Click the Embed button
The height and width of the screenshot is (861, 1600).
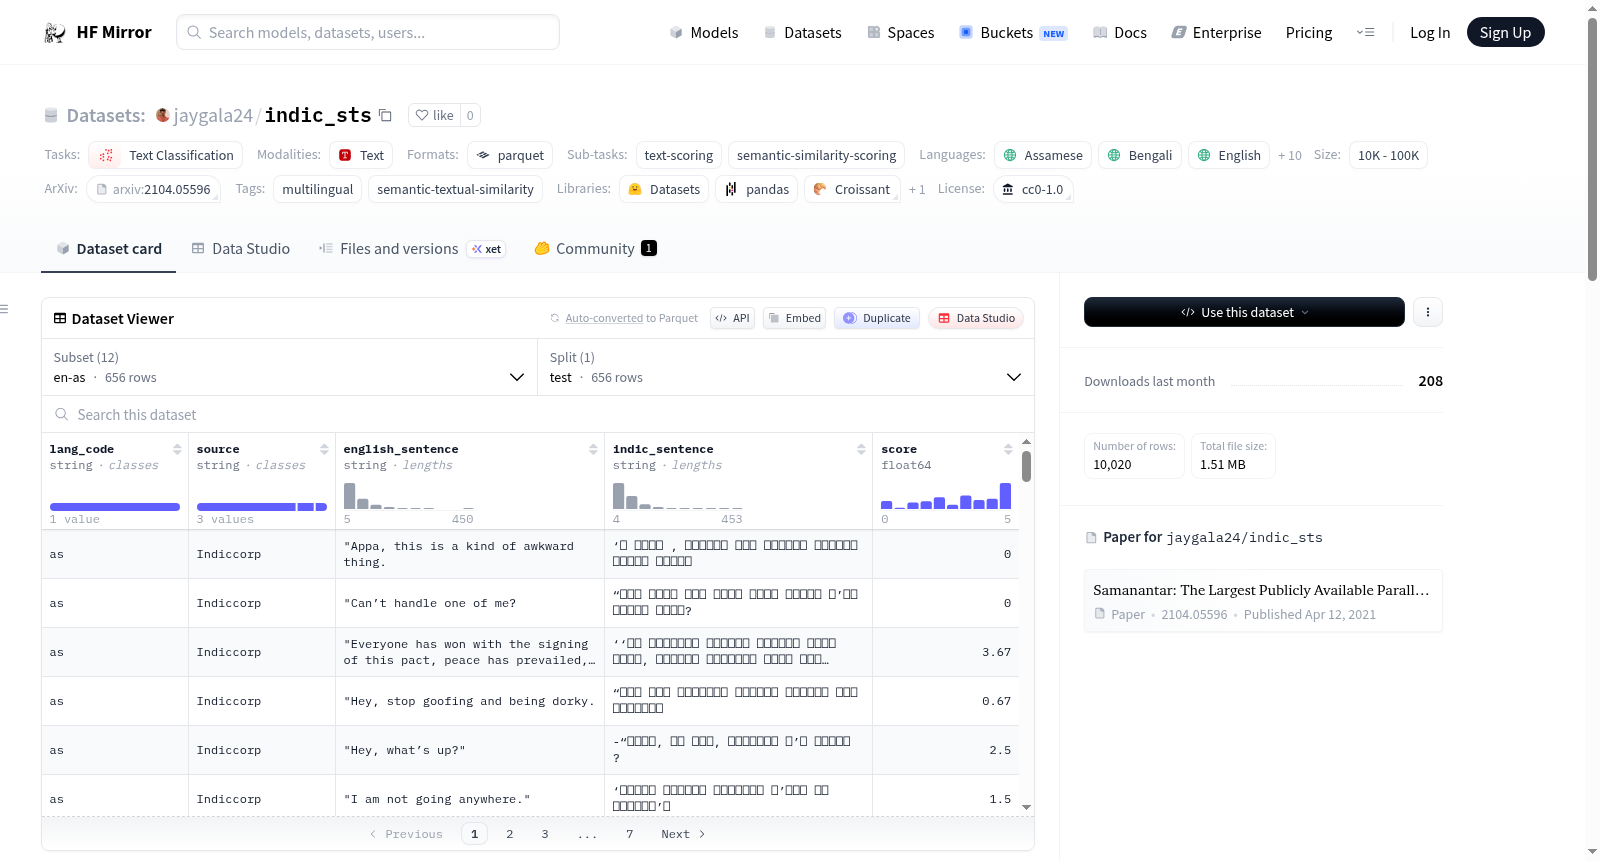pyautogui.click(x=795, y=318)
